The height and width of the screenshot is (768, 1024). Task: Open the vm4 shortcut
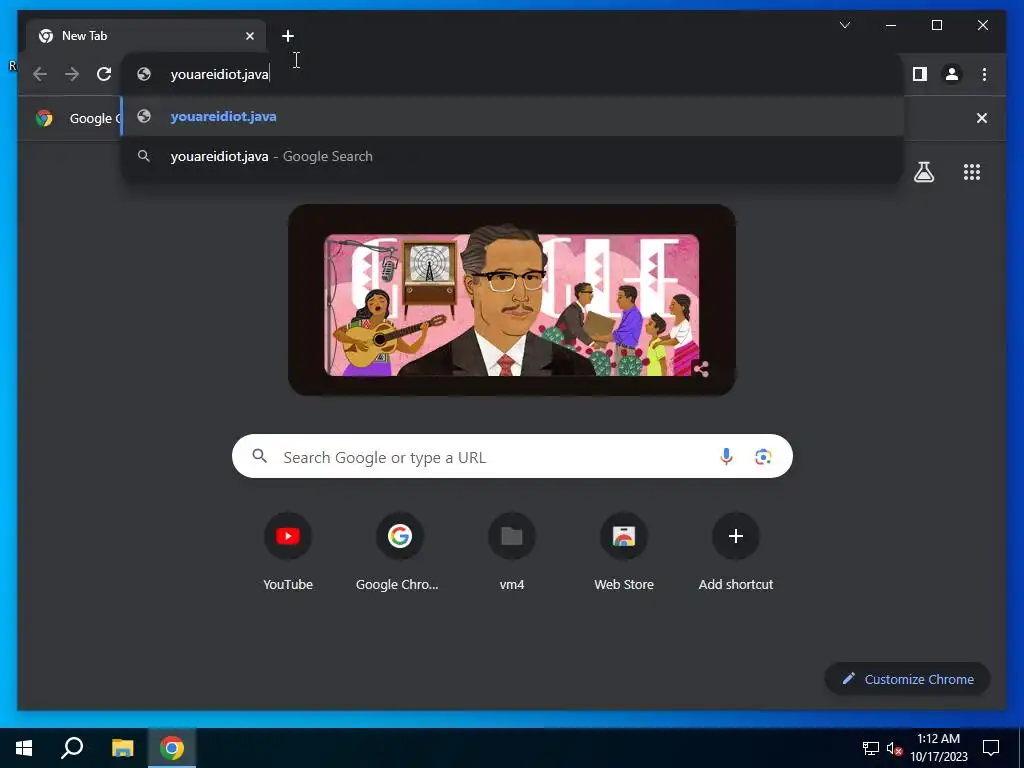click(x=512, y=552)
